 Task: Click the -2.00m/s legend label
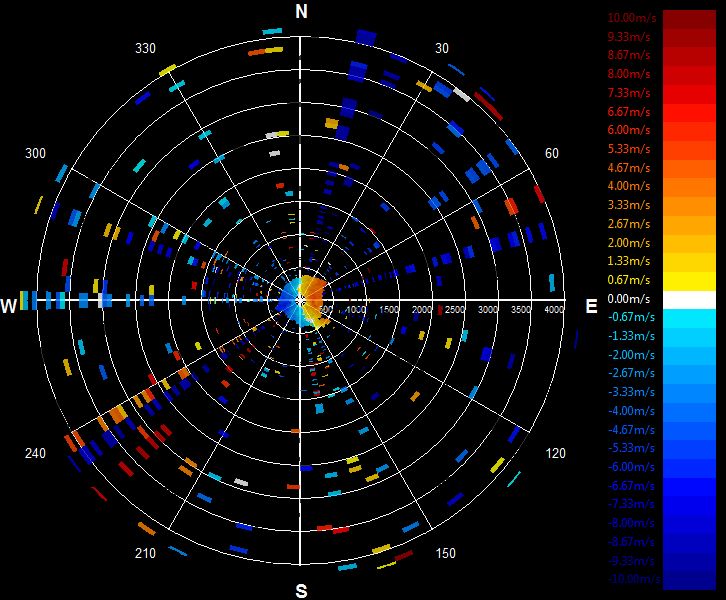(x=631, y=355)
